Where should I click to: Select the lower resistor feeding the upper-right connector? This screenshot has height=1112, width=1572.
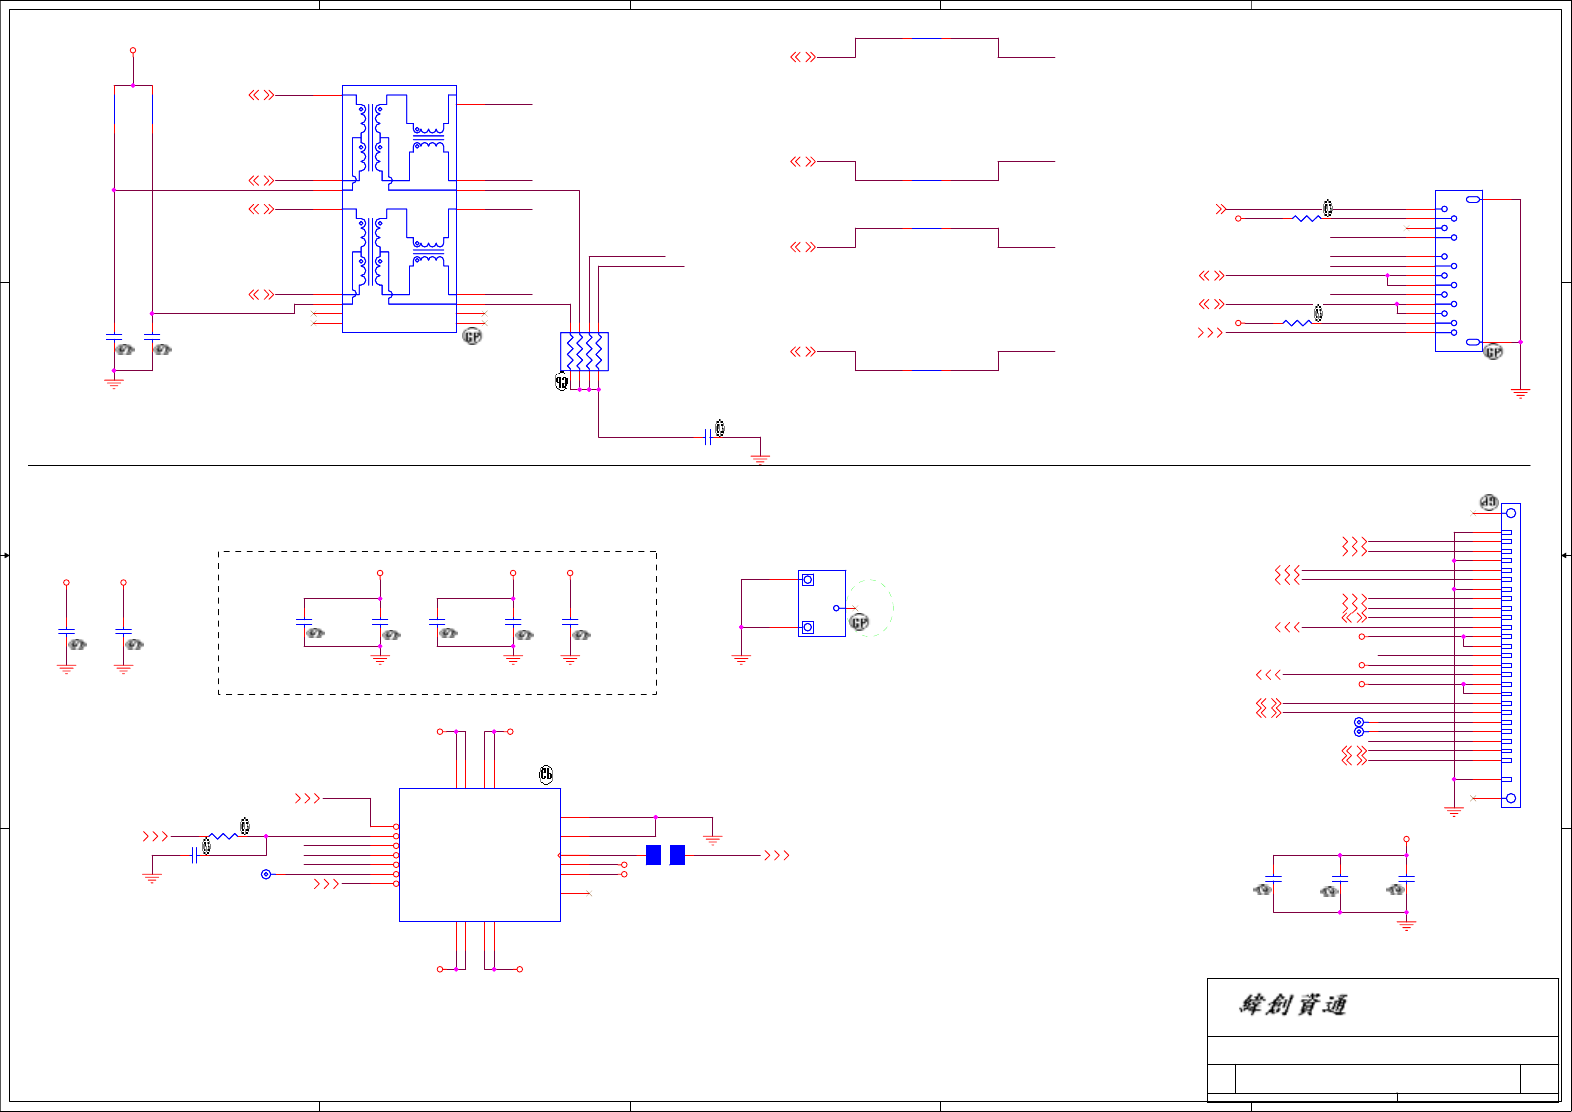1297,323
